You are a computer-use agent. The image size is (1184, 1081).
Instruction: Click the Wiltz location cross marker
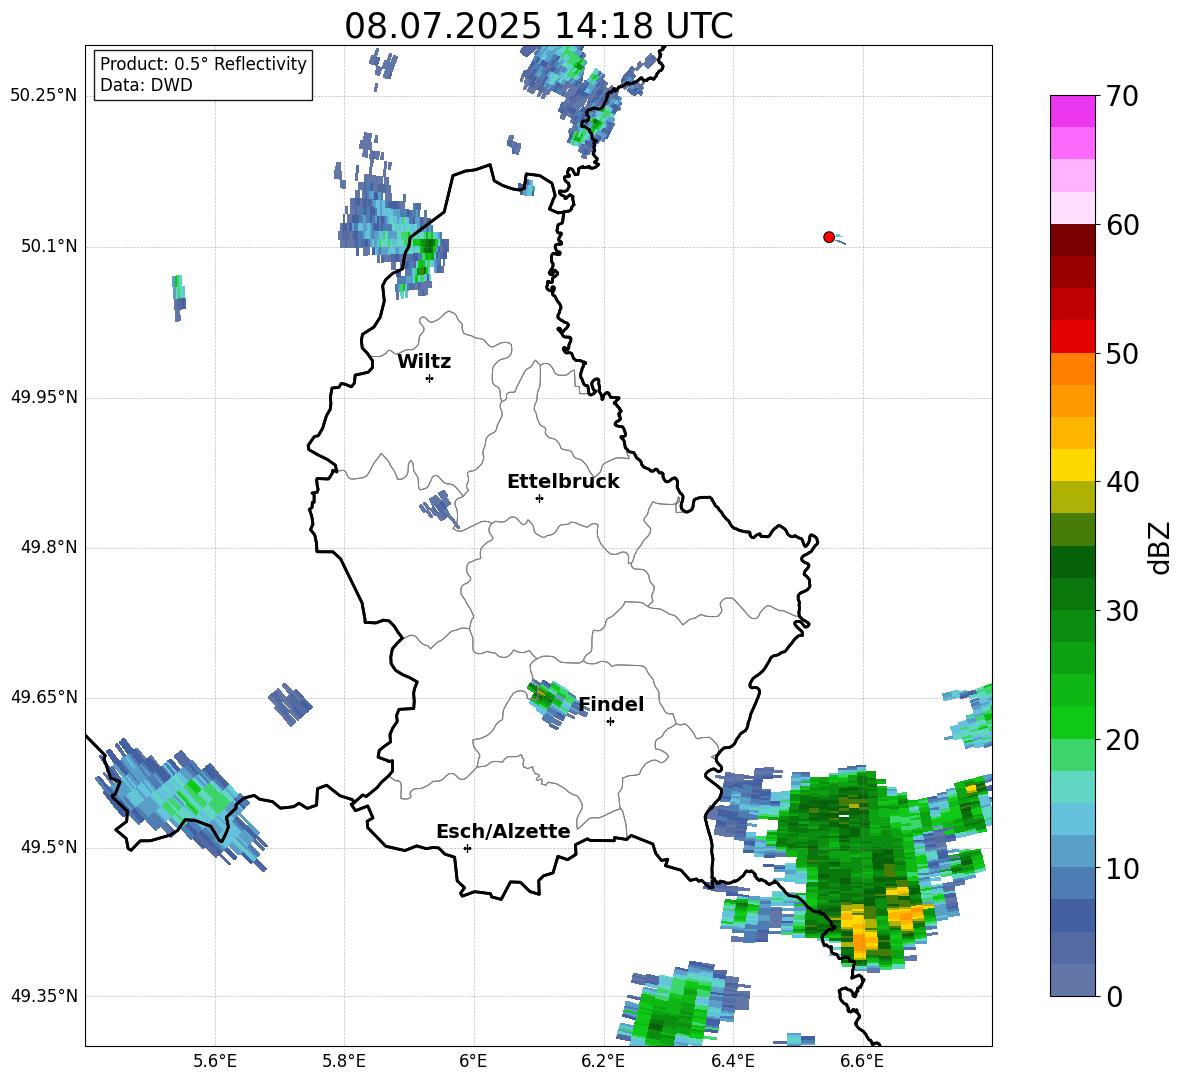(x=430, y=378)
